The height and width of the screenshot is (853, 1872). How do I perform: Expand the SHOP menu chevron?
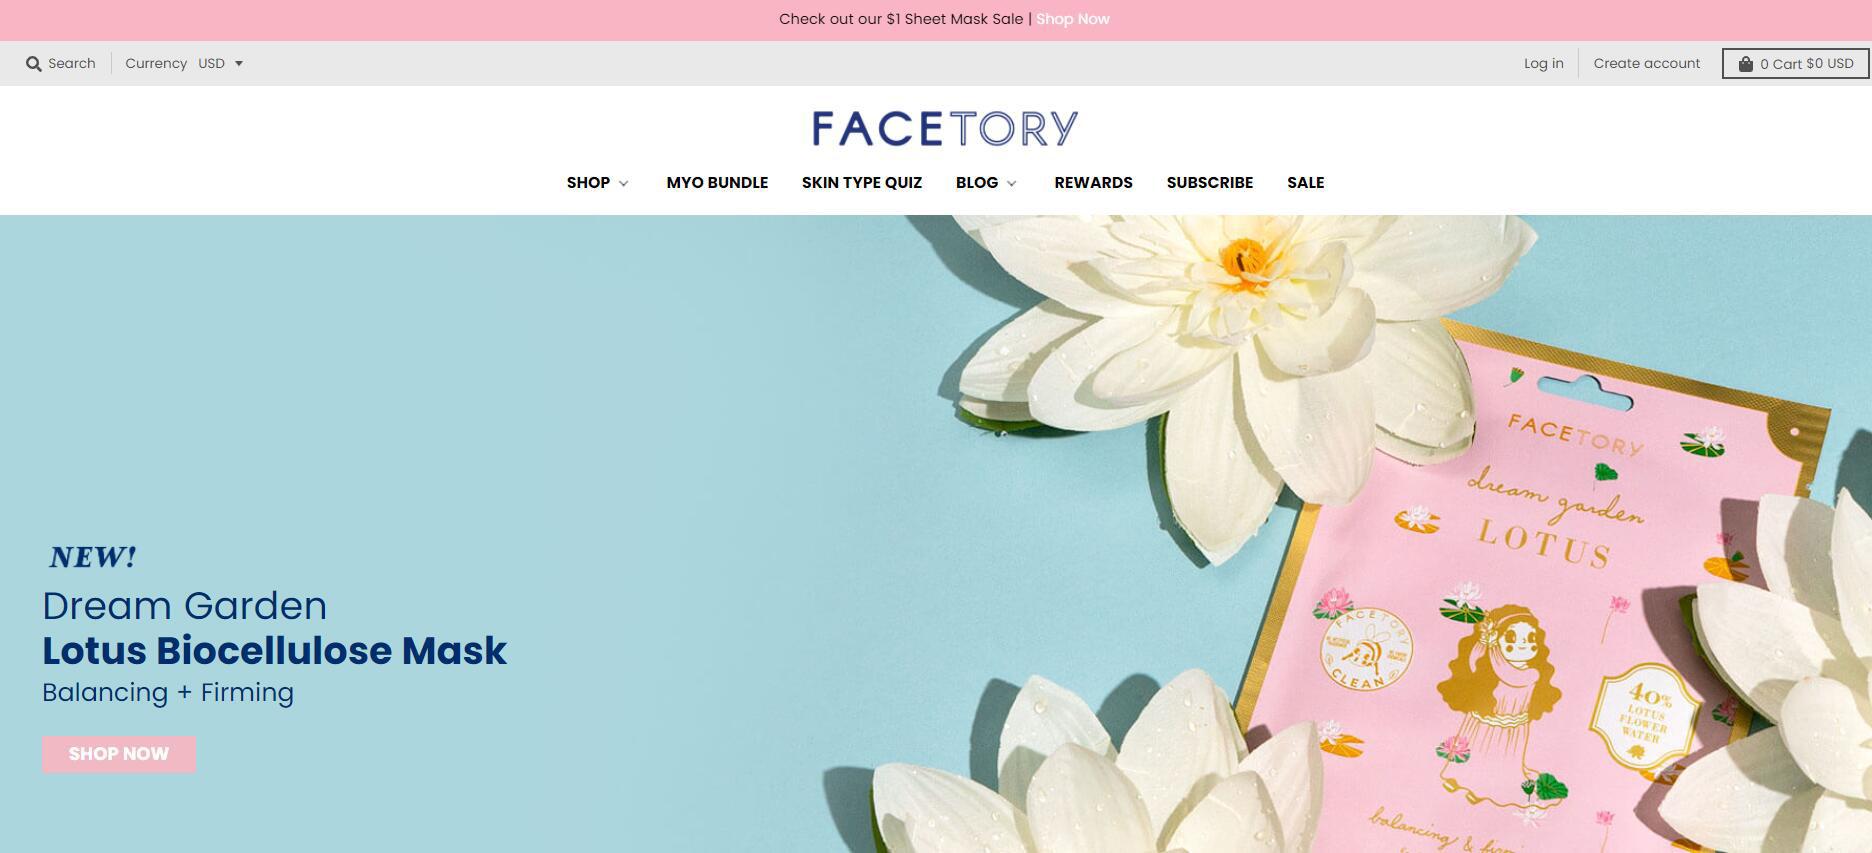[x=623, y=183]
